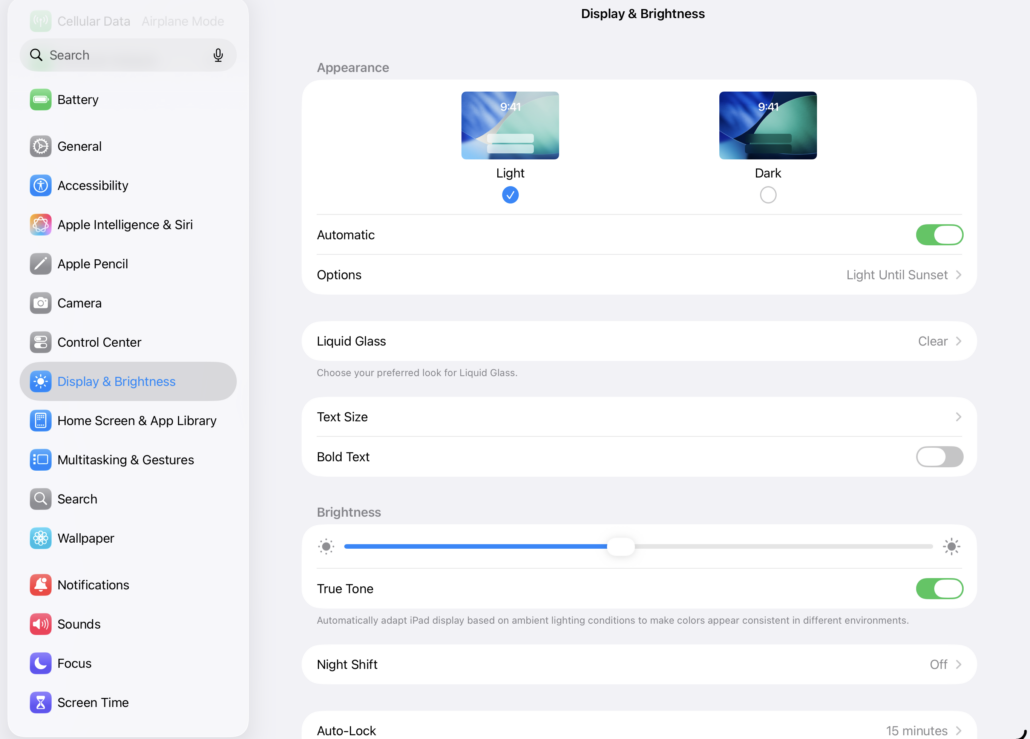Click the microphone dictation icon in search

tap(218, 55)
